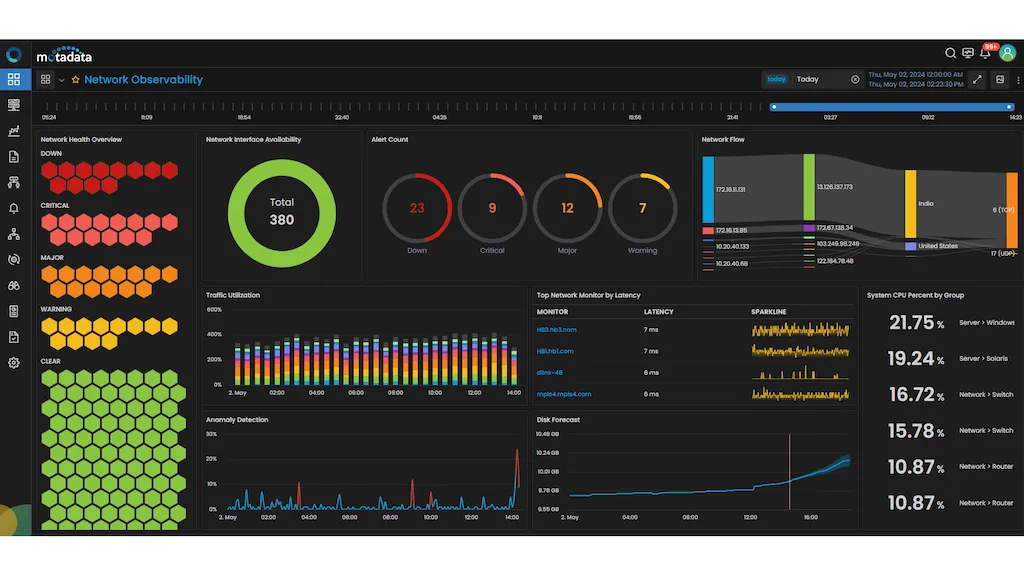
Task: Open the health monitor screen icon in the header
Action: tap(968, 54)
